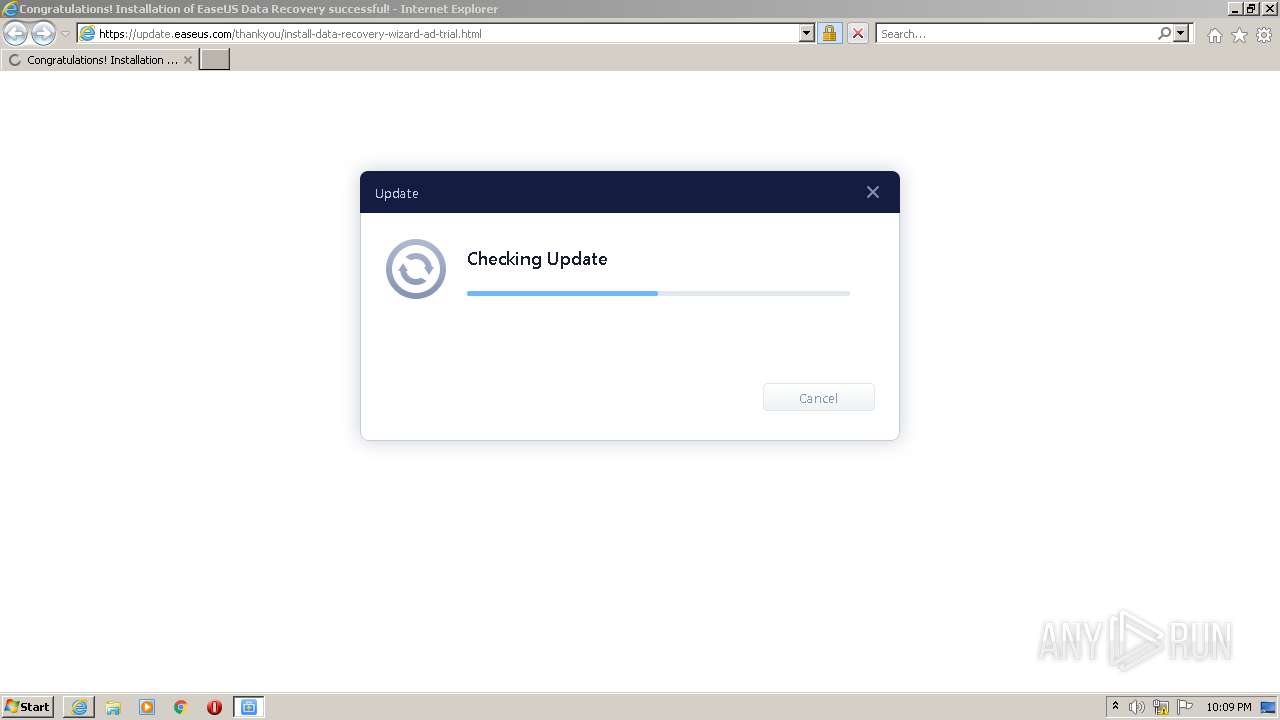Open Internet Explorer from the taskbar
This screenshot has height=720, width=1280.
tap(79, 707)
